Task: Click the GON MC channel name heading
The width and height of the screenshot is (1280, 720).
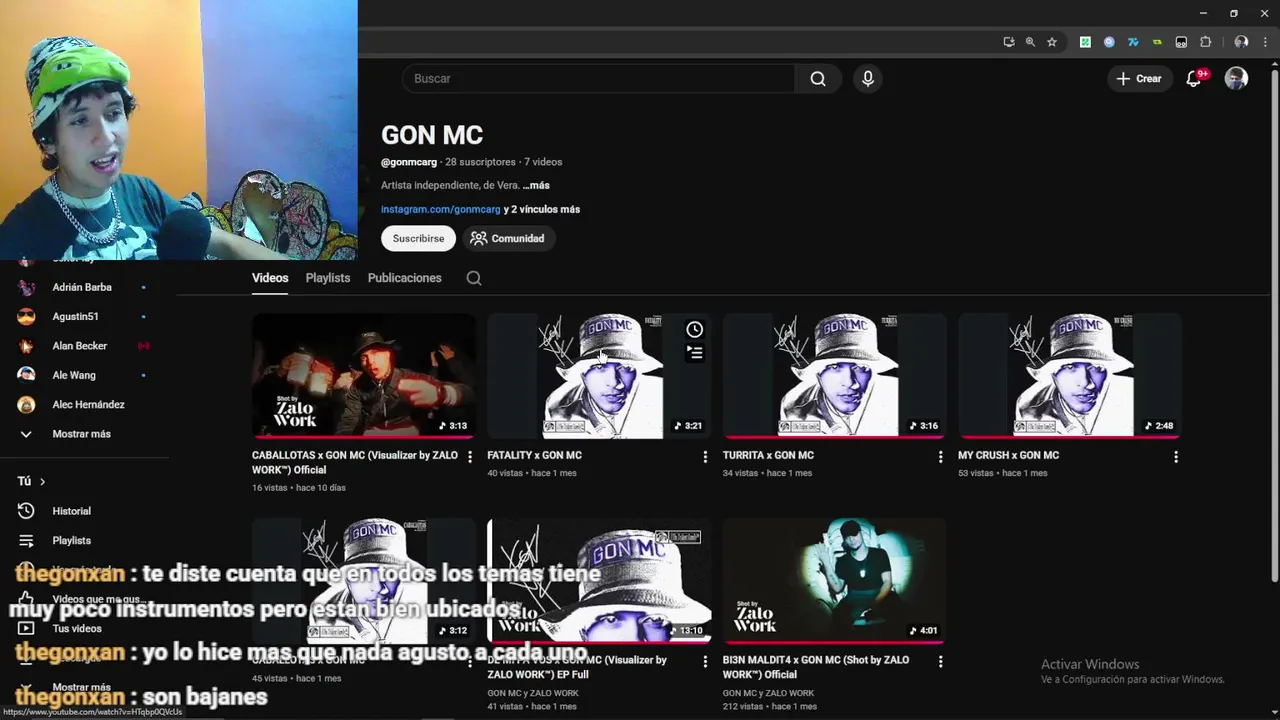Action: (432, 135)
